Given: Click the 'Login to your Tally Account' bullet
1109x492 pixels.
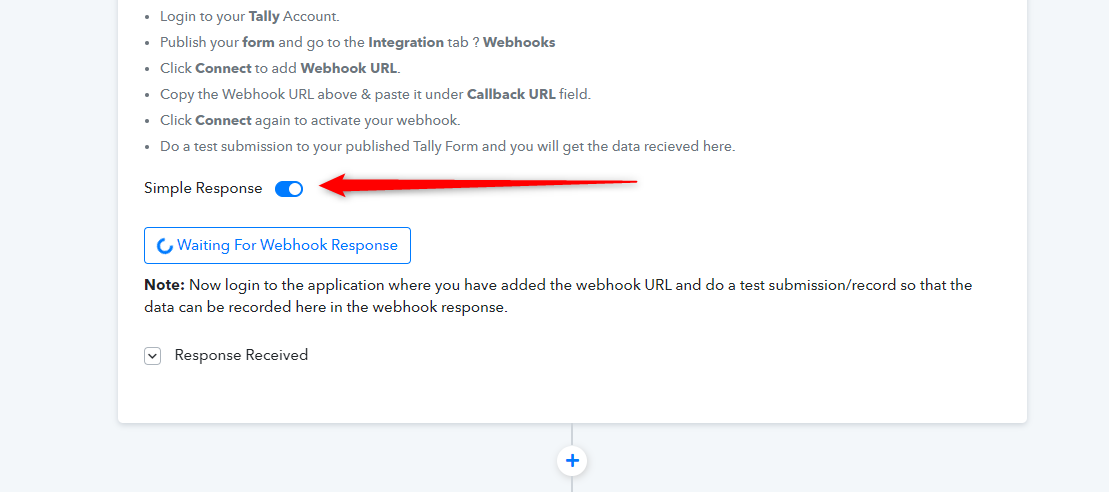Looking at the screenshot, I should (x=250, y=16).
